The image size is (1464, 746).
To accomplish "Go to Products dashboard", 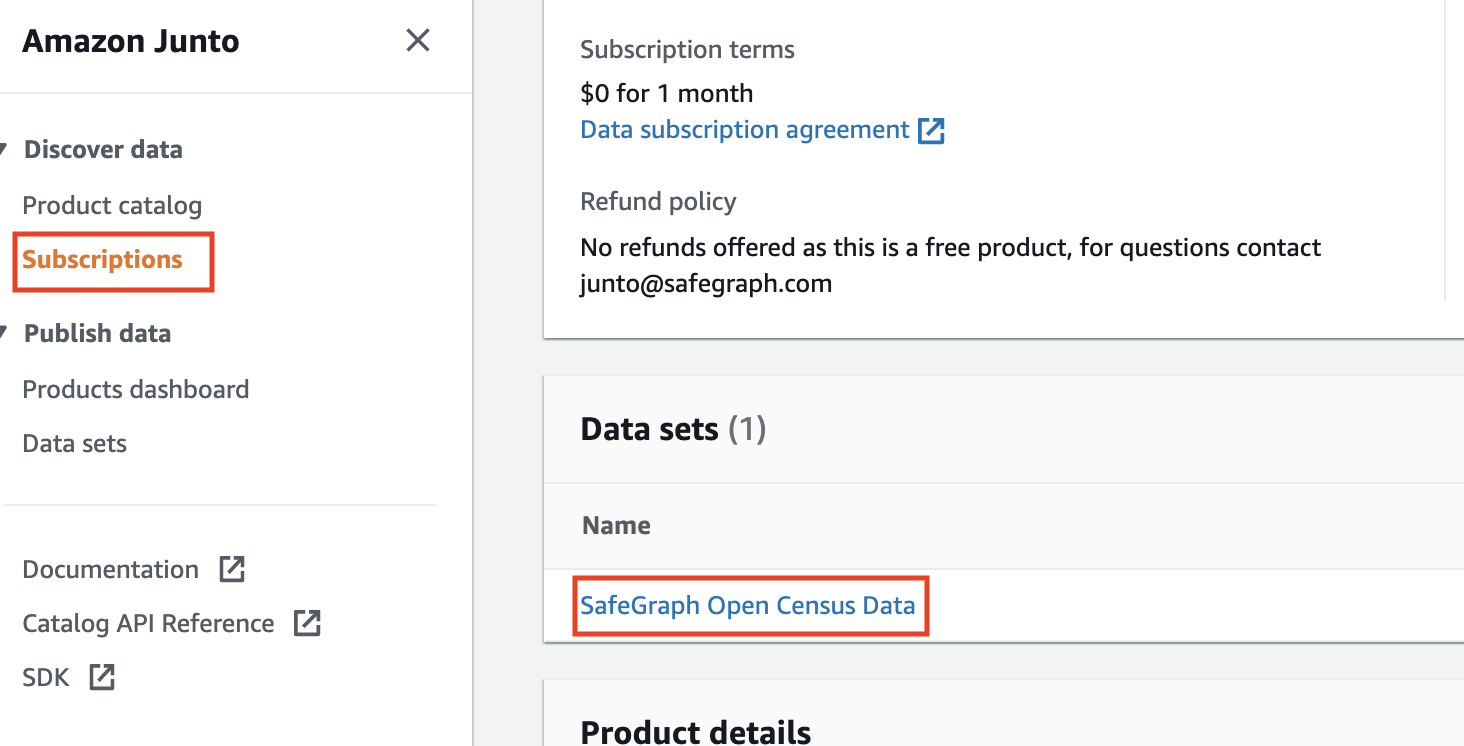I will tap(135, 389).
